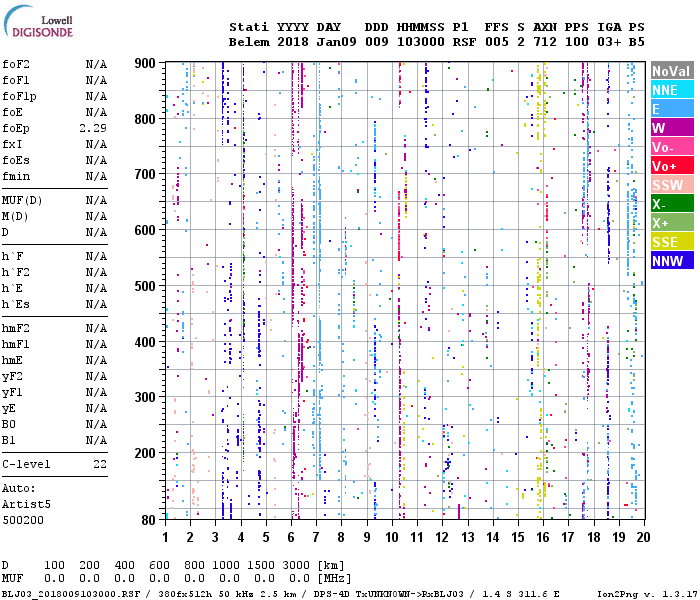The width and height of the screenshot is (700, 600).
Task: Click the 20 MHz frequency axis label
Action: 643,537
